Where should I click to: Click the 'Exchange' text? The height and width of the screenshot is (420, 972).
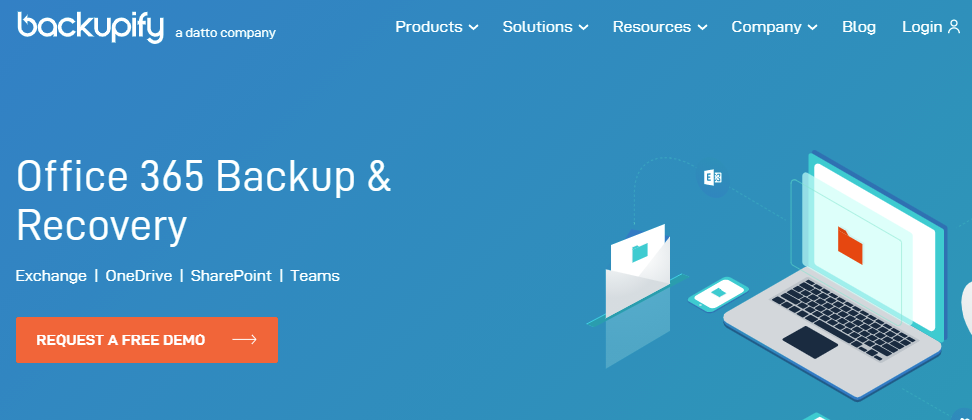point(51,276)
